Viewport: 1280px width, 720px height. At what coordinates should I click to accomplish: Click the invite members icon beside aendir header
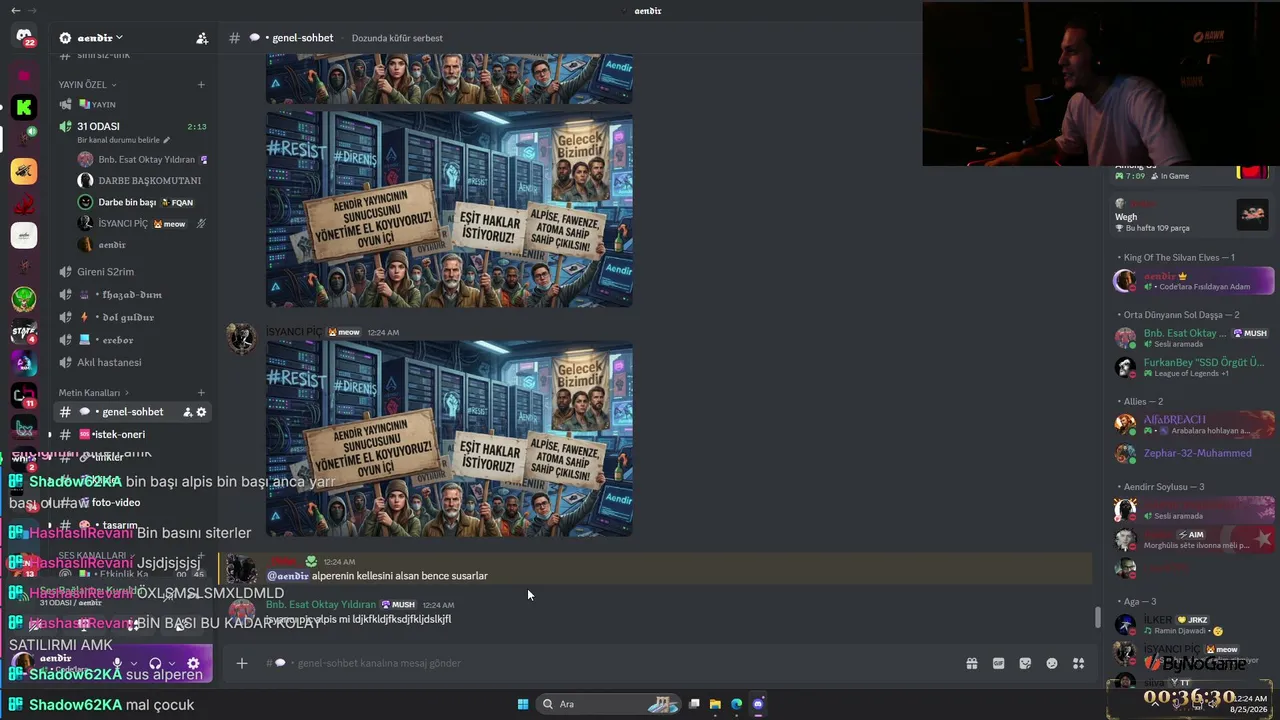(x=202, y=38)
